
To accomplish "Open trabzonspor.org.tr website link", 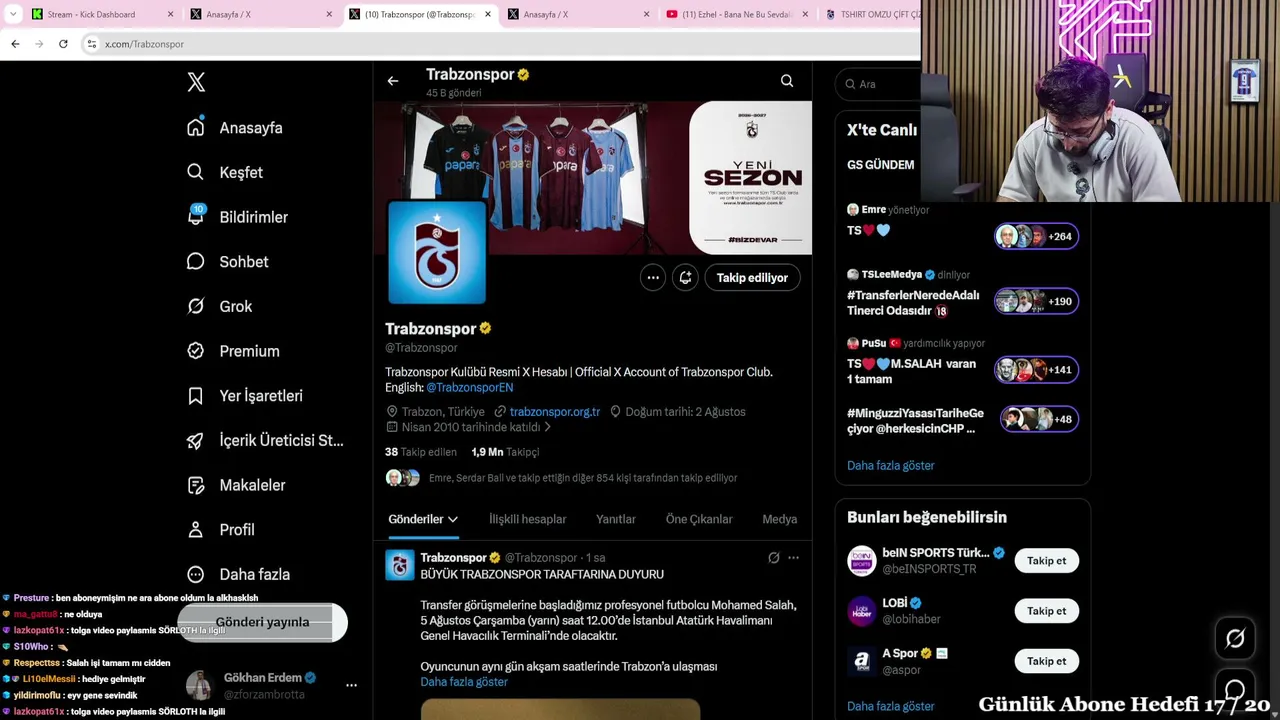I will [555, 411].
